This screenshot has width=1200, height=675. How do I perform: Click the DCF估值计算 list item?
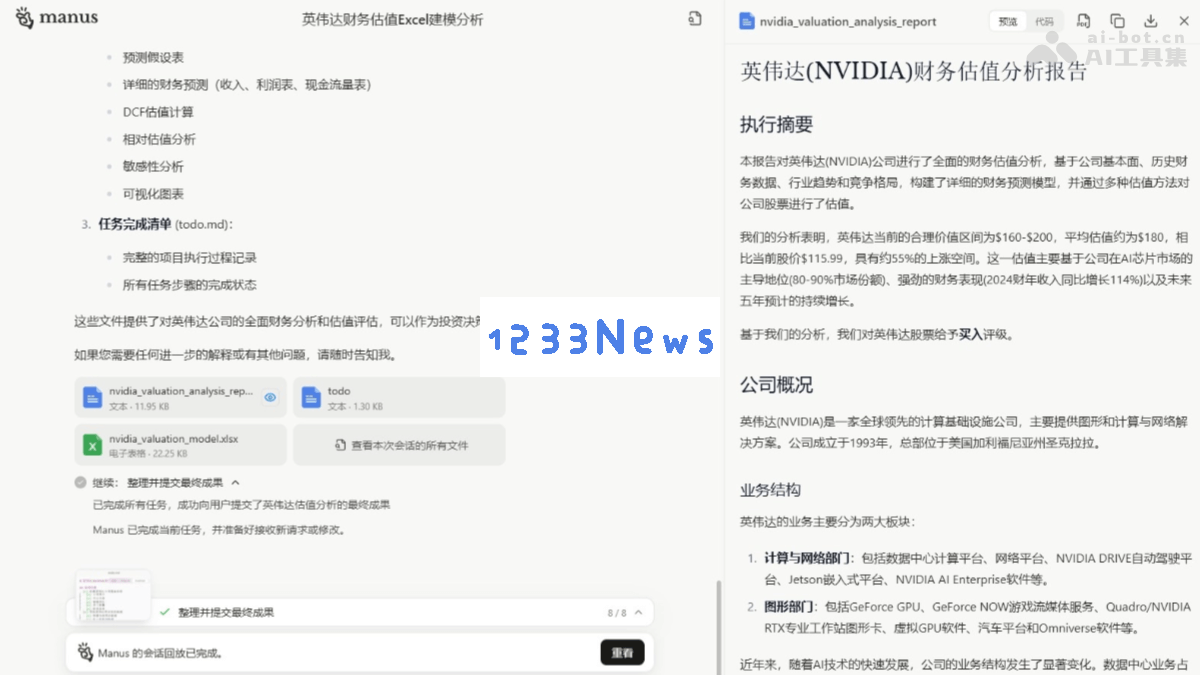[158, 112]
